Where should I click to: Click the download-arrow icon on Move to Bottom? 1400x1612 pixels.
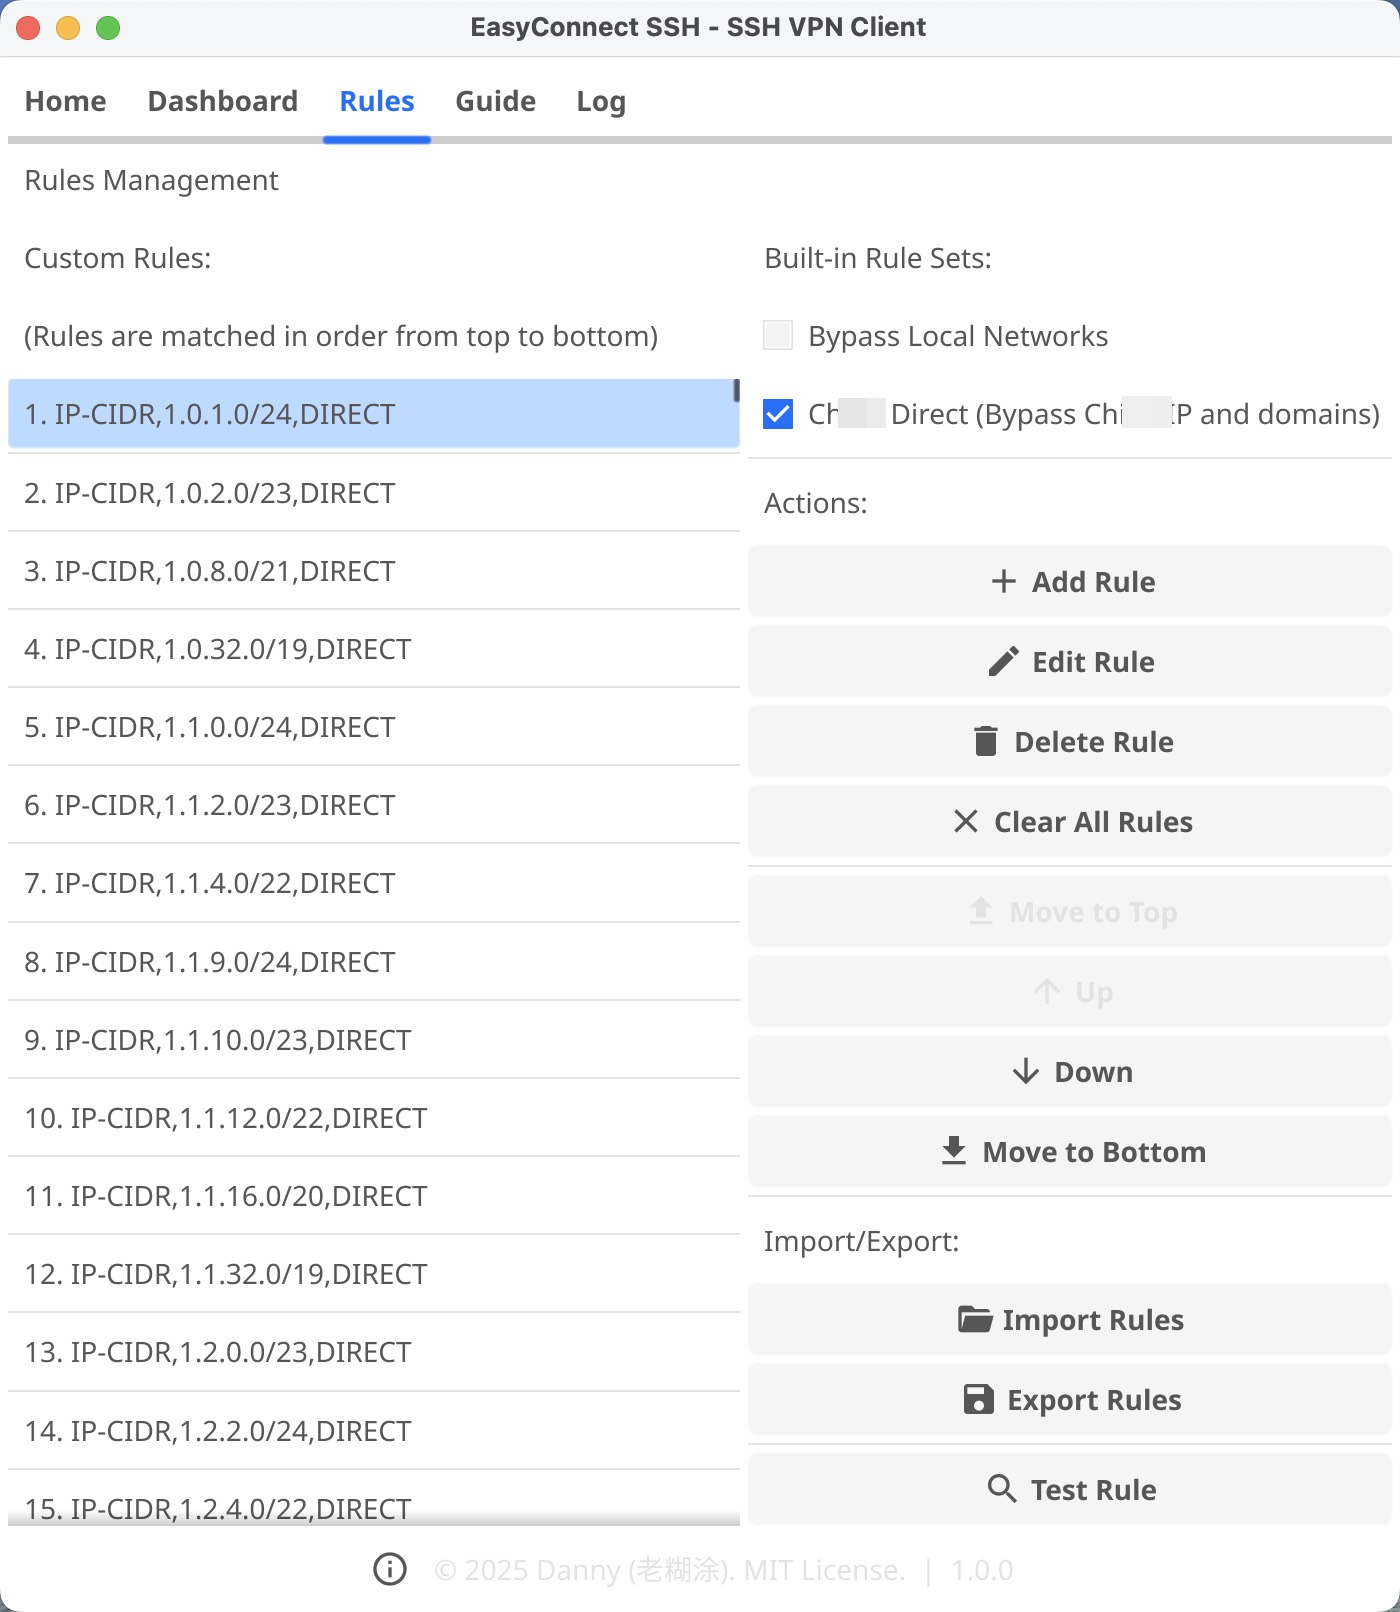coord(953,1151)
